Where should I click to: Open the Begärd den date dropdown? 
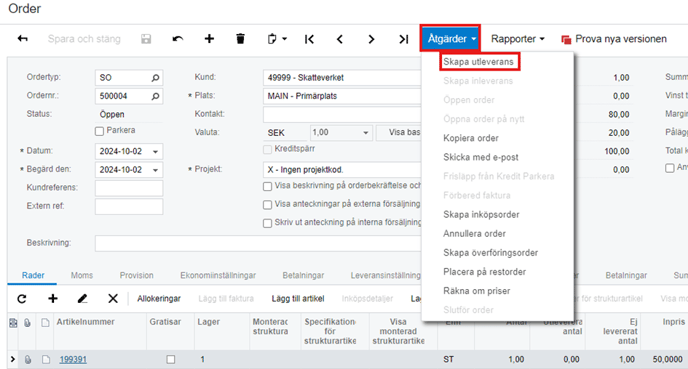click(155, 170)
